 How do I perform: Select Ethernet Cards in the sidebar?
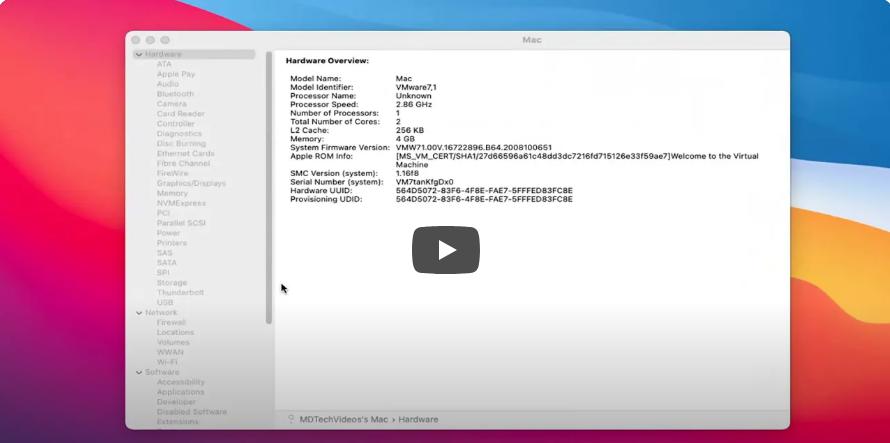[186, 154]
